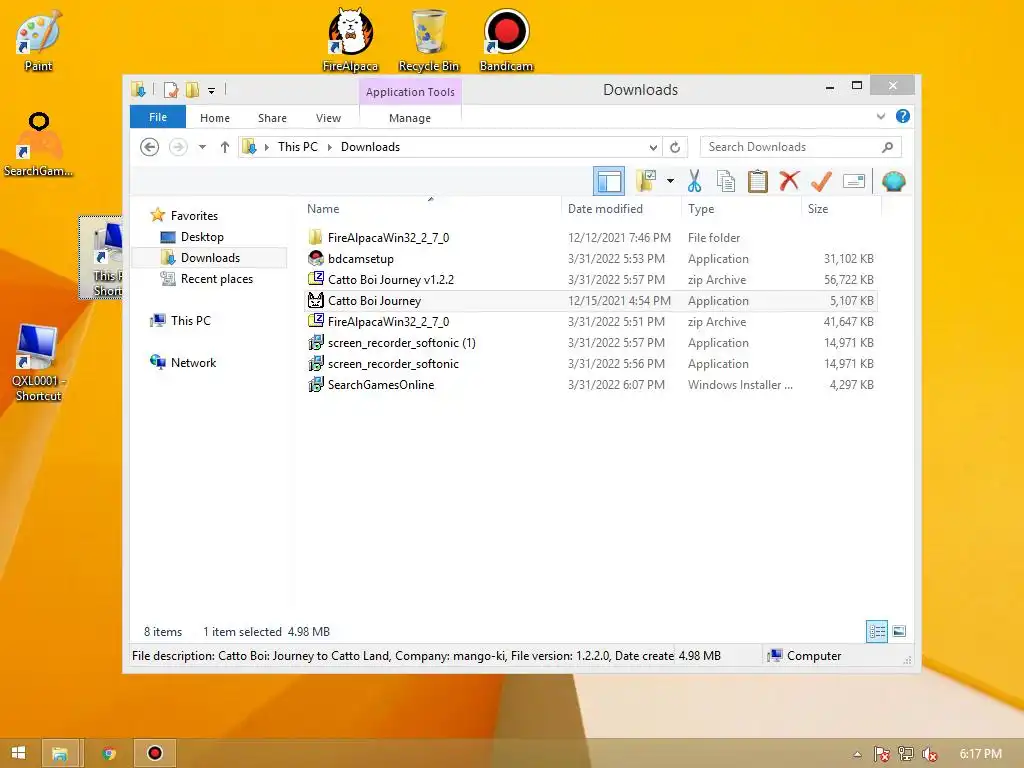Click the teal shell icon in toolbar
This screenshot has width=1024, height=768.
click(893, 181)
